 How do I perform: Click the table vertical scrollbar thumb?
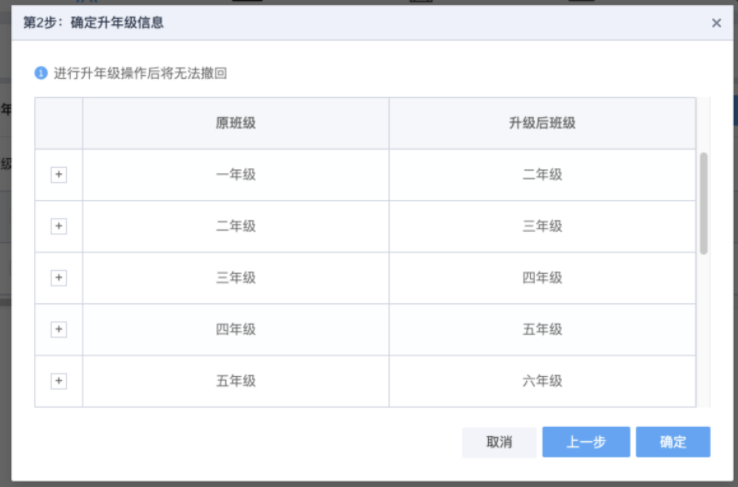(x=704, y=203)
